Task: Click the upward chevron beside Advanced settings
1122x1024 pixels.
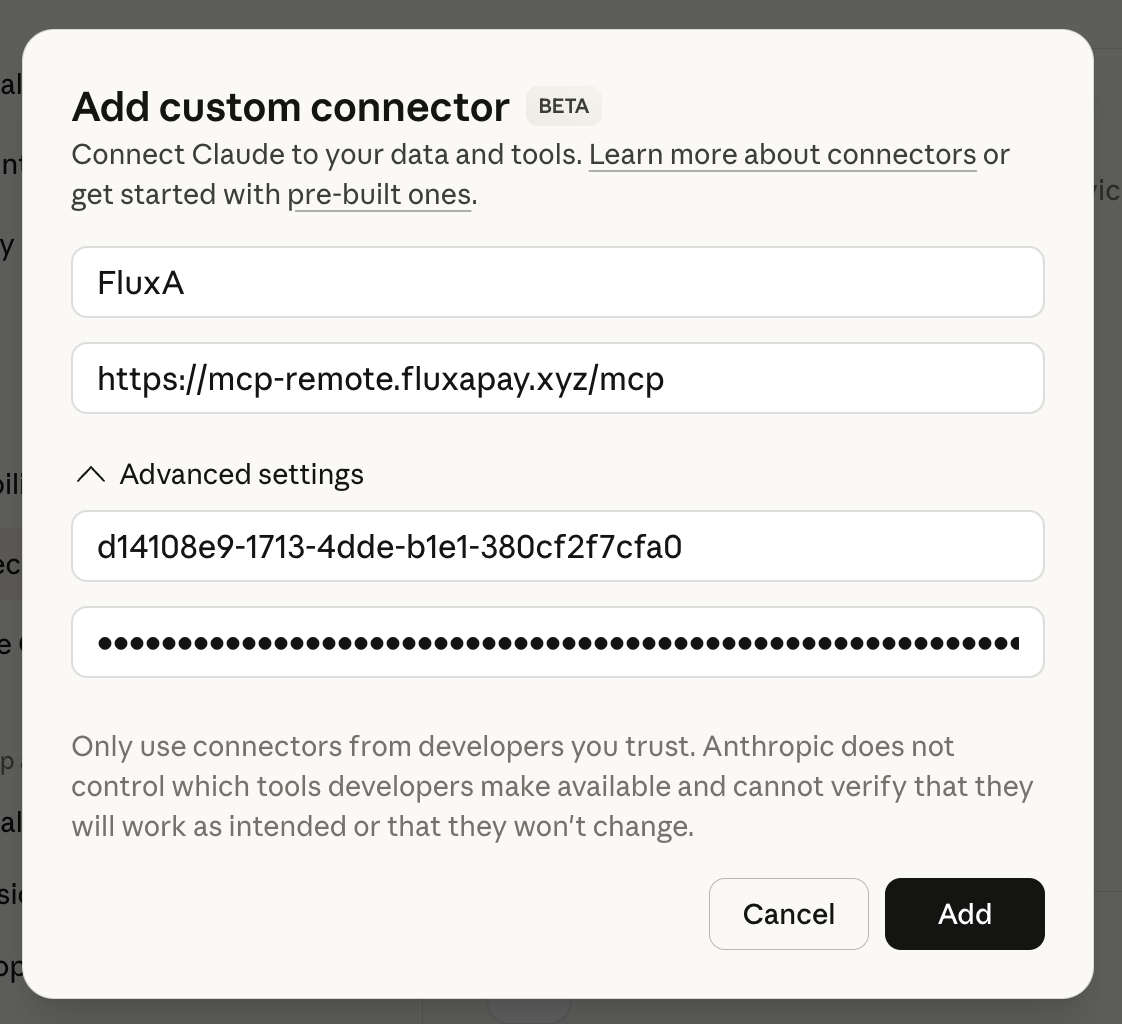Action: click(x=91, y=474)
